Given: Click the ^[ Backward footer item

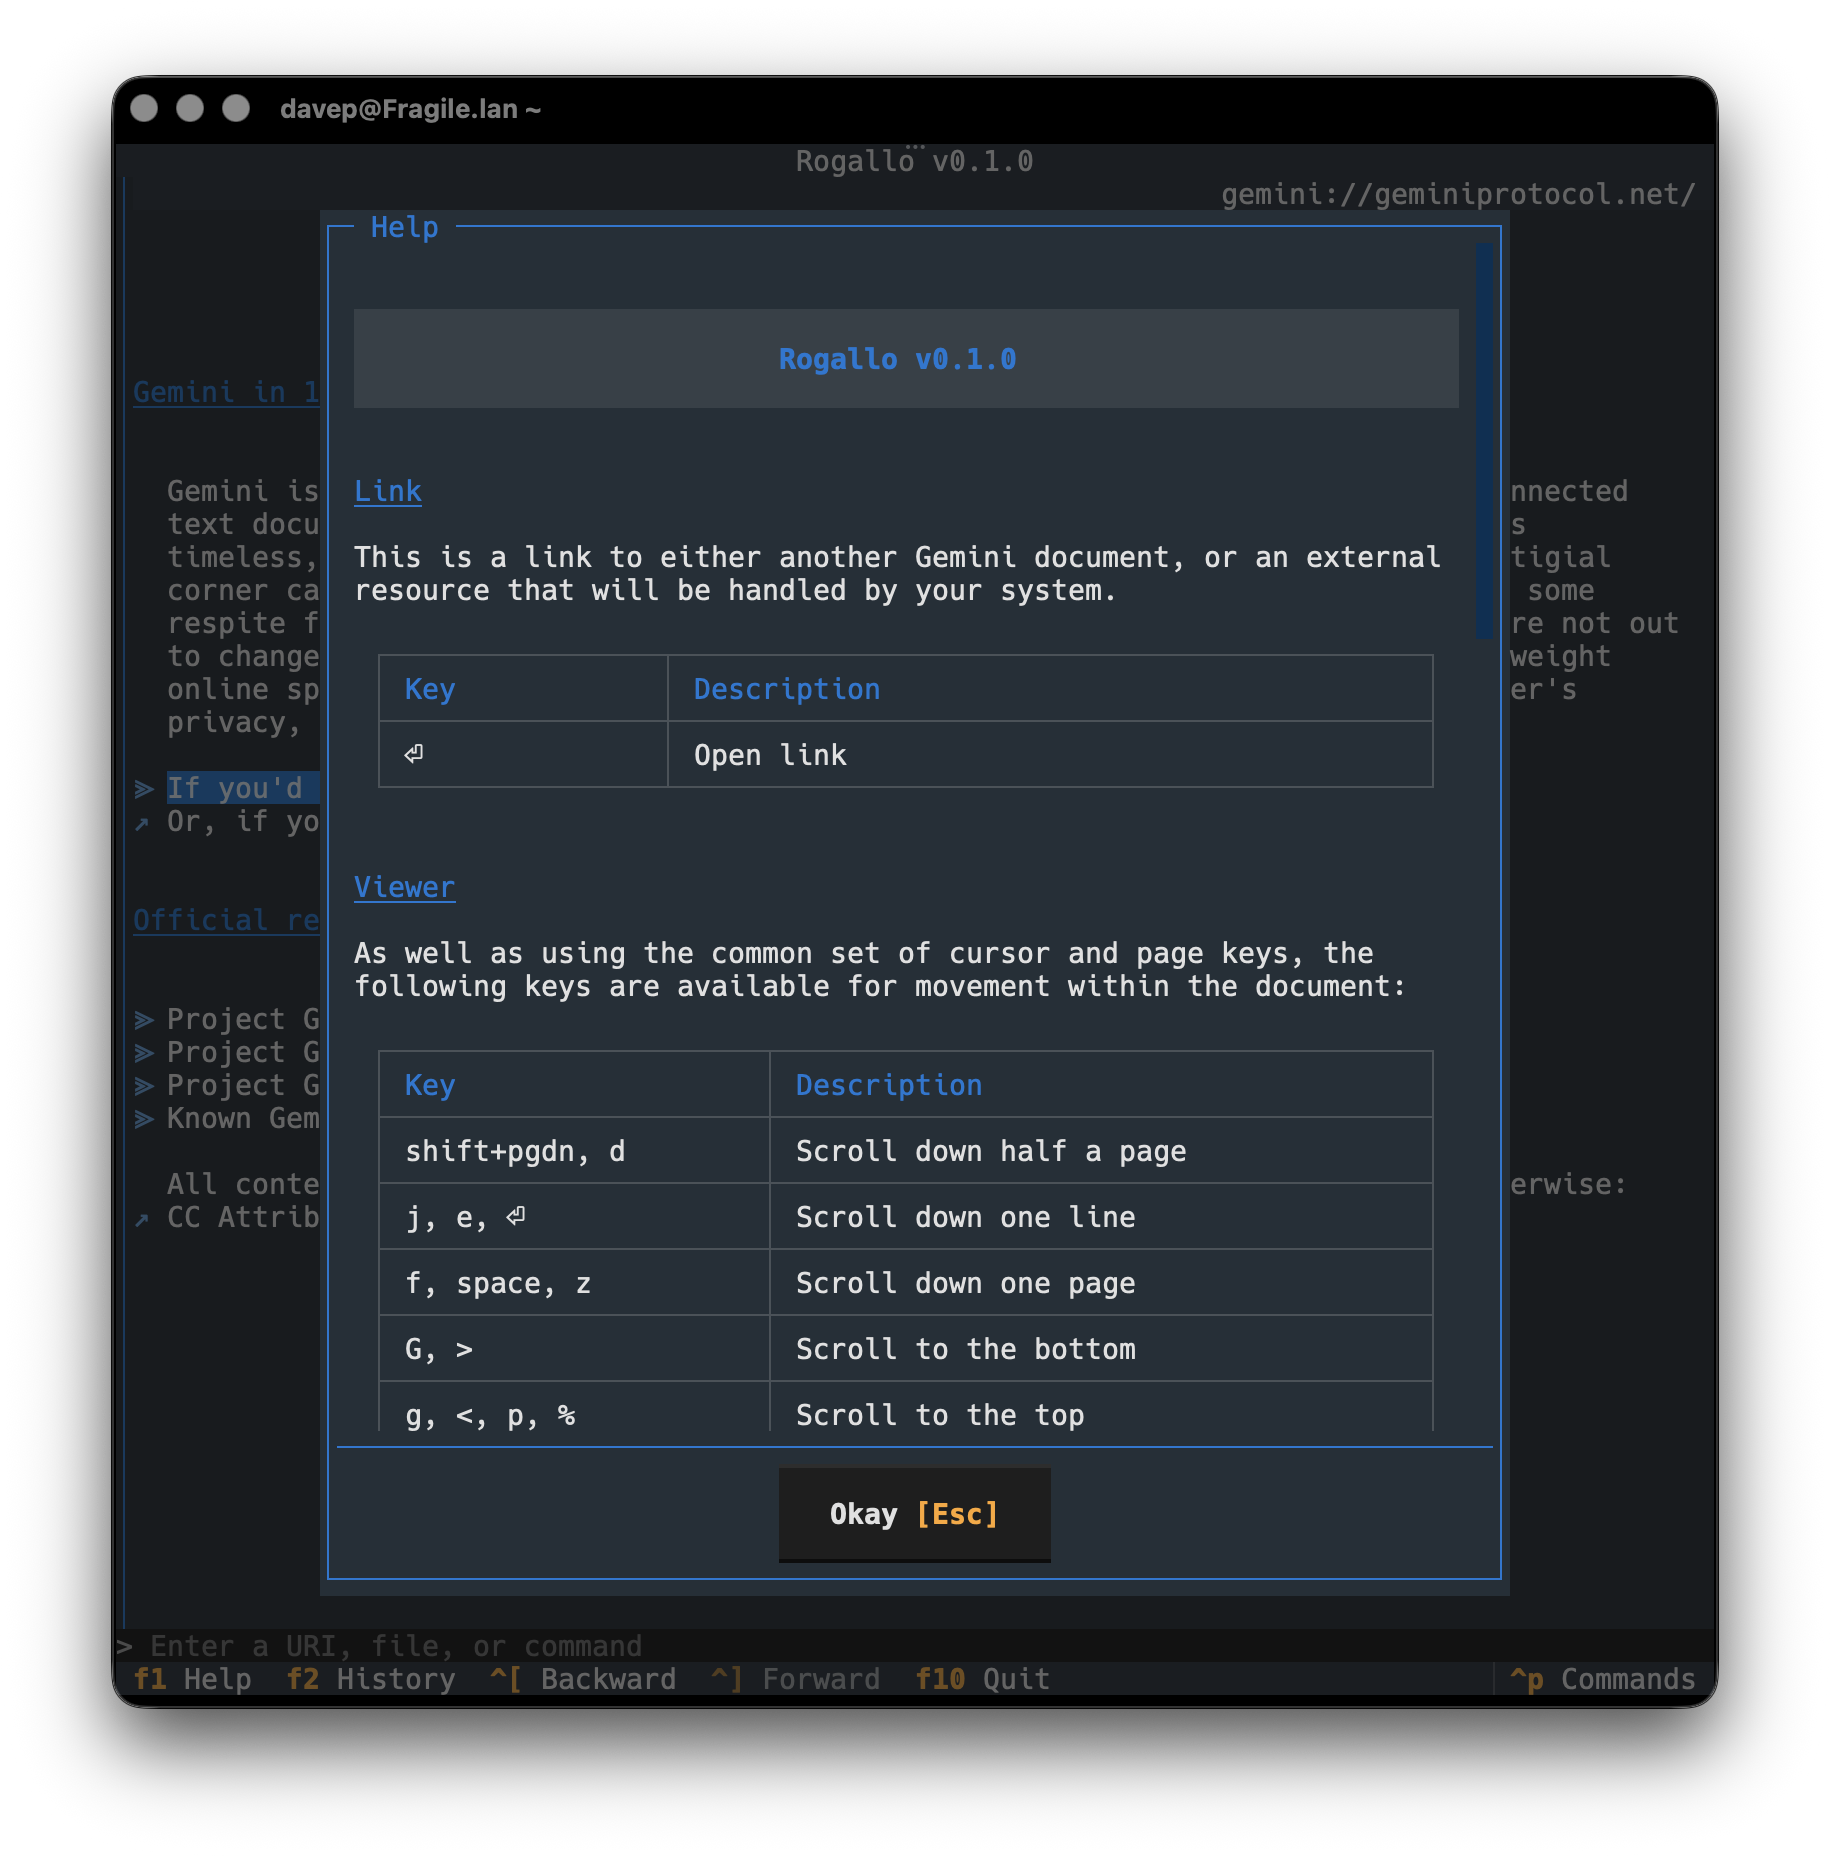Looking at the screenshot, I should coord(583,1679).
